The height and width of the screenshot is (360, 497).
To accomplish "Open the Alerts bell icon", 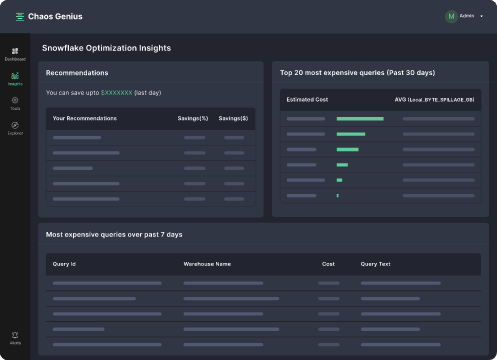I will 15,335.
